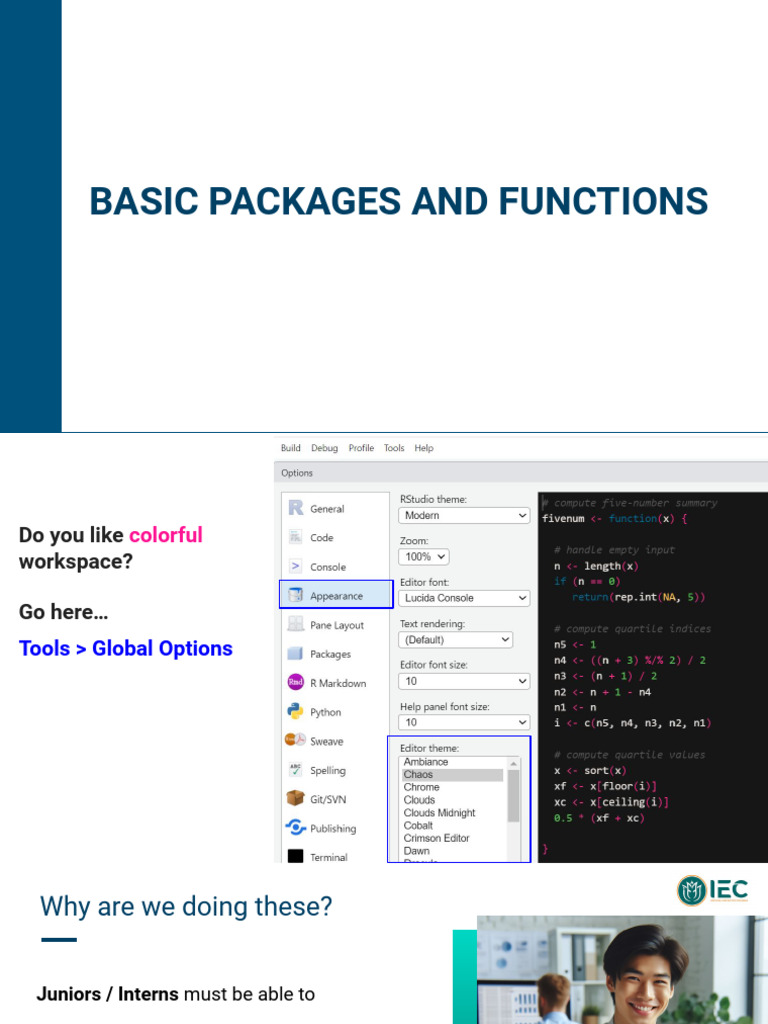Click the Spelling label in sidebar
Screen dimensions: 768x1024
pyautogui.click(x=328, y=770)
